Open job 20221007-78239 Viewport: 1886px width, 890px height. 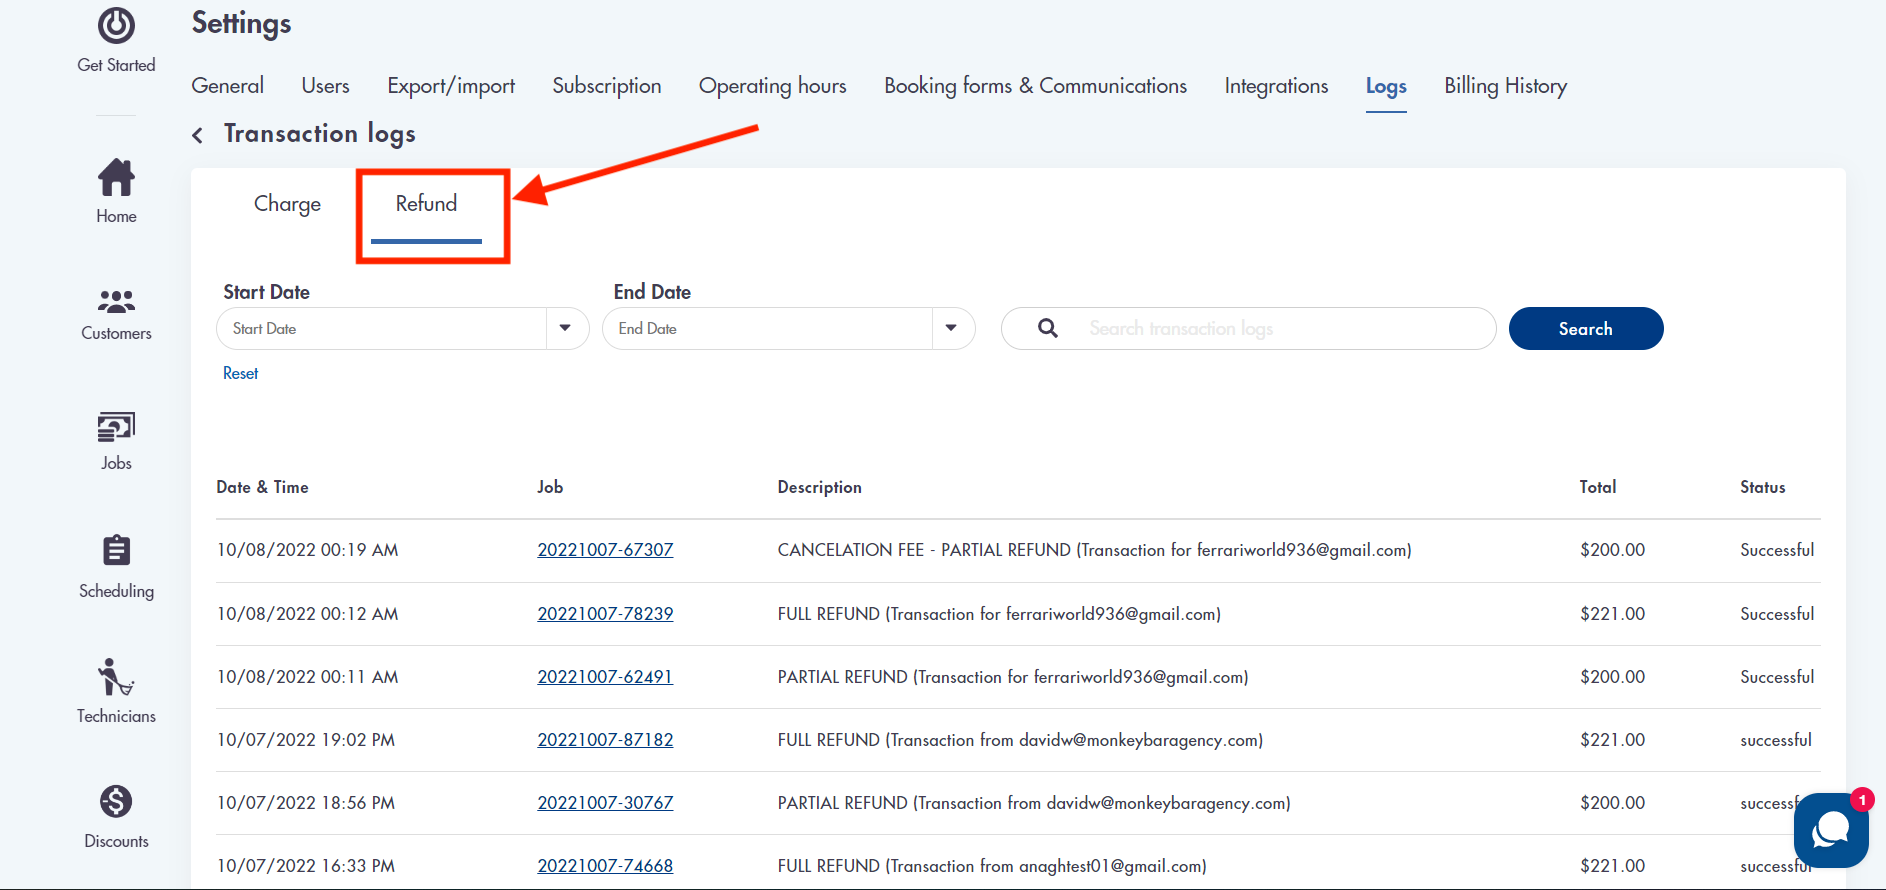coord(605,614)
